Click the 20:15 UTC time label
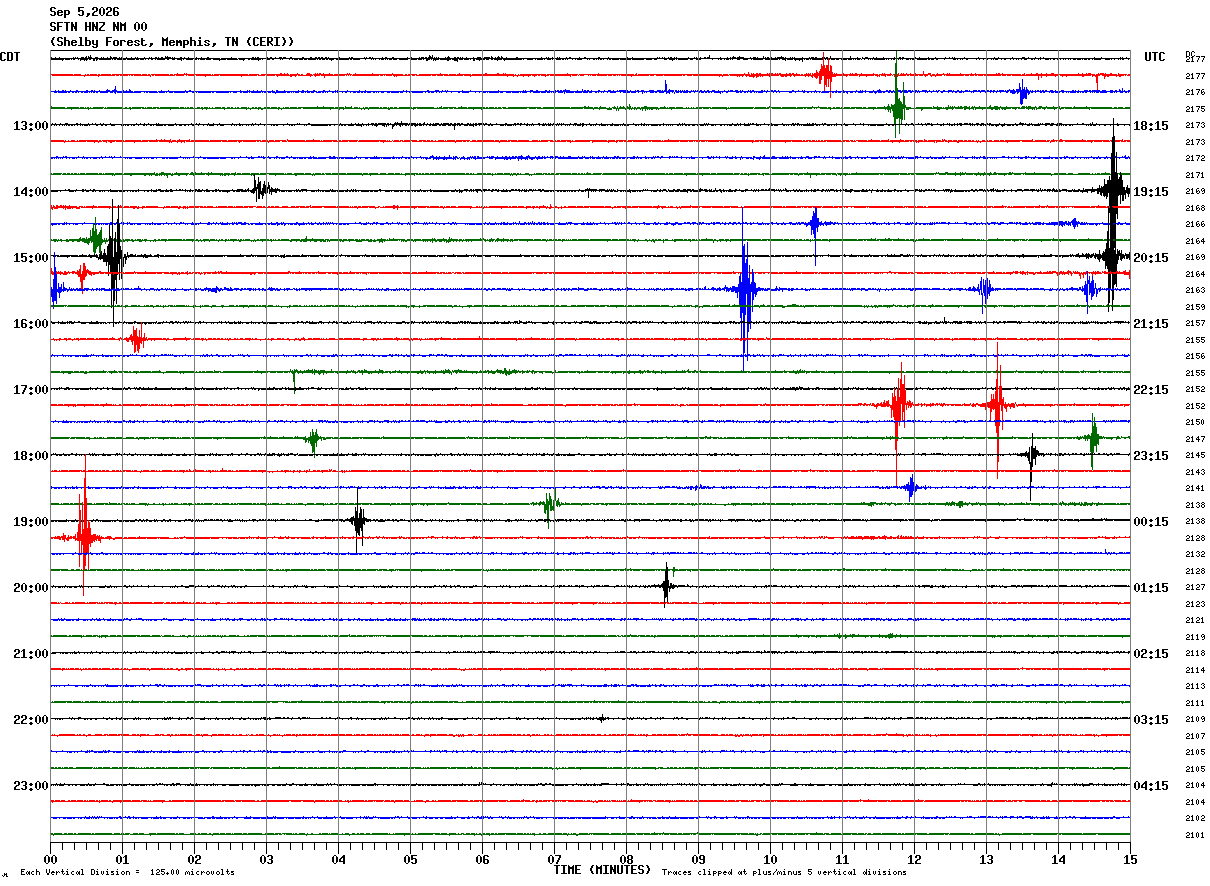 point(1151,258)
